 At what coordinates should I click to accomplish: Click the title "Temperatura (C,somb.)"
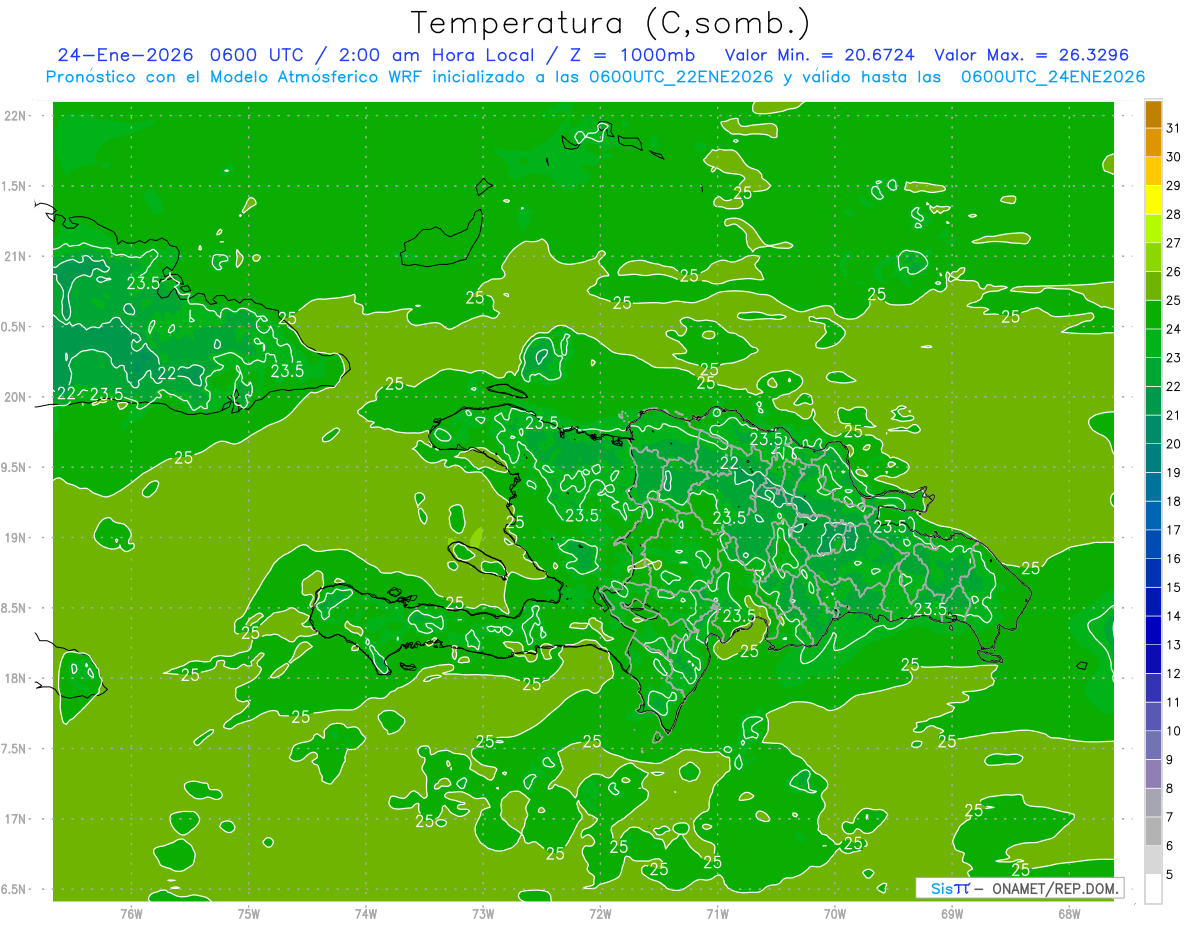611,23
